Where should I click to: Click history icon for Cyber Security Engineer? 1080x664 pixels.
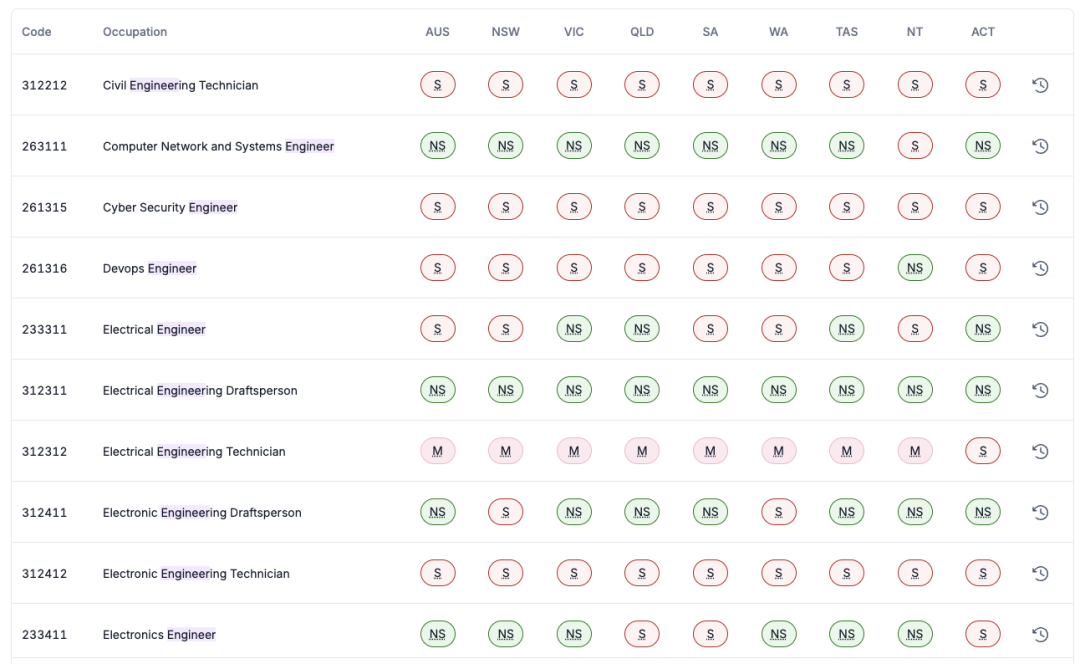tap(1040, 207)
